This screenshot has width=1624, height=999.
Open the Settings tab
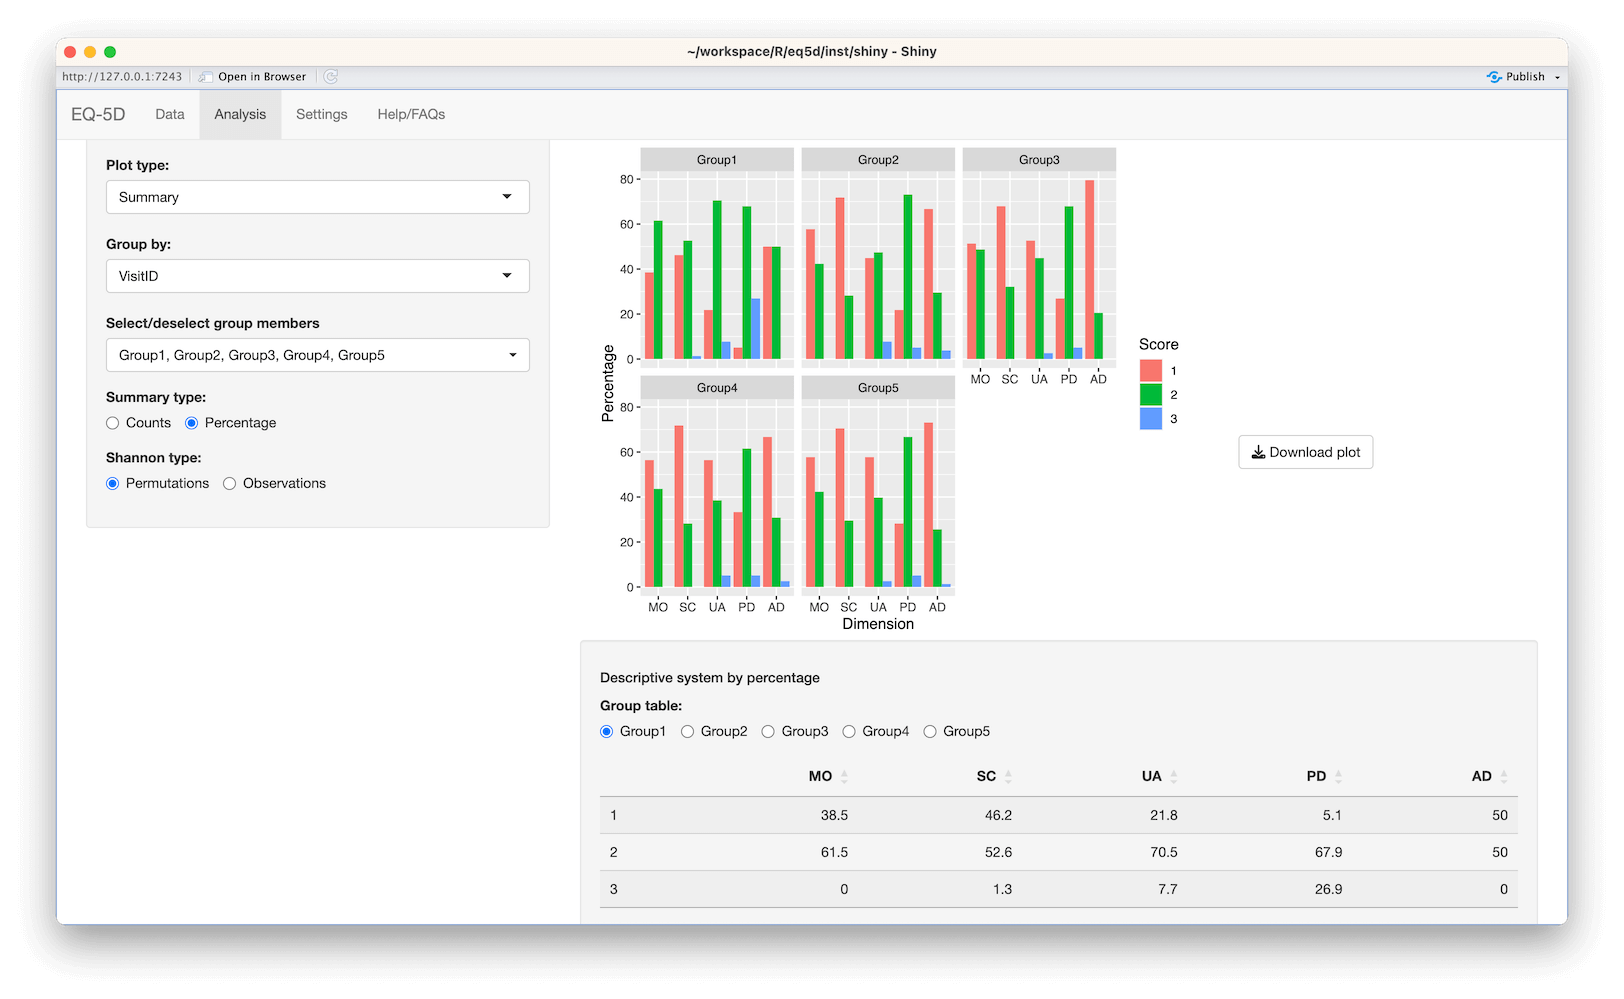click(x=321, y=115)
